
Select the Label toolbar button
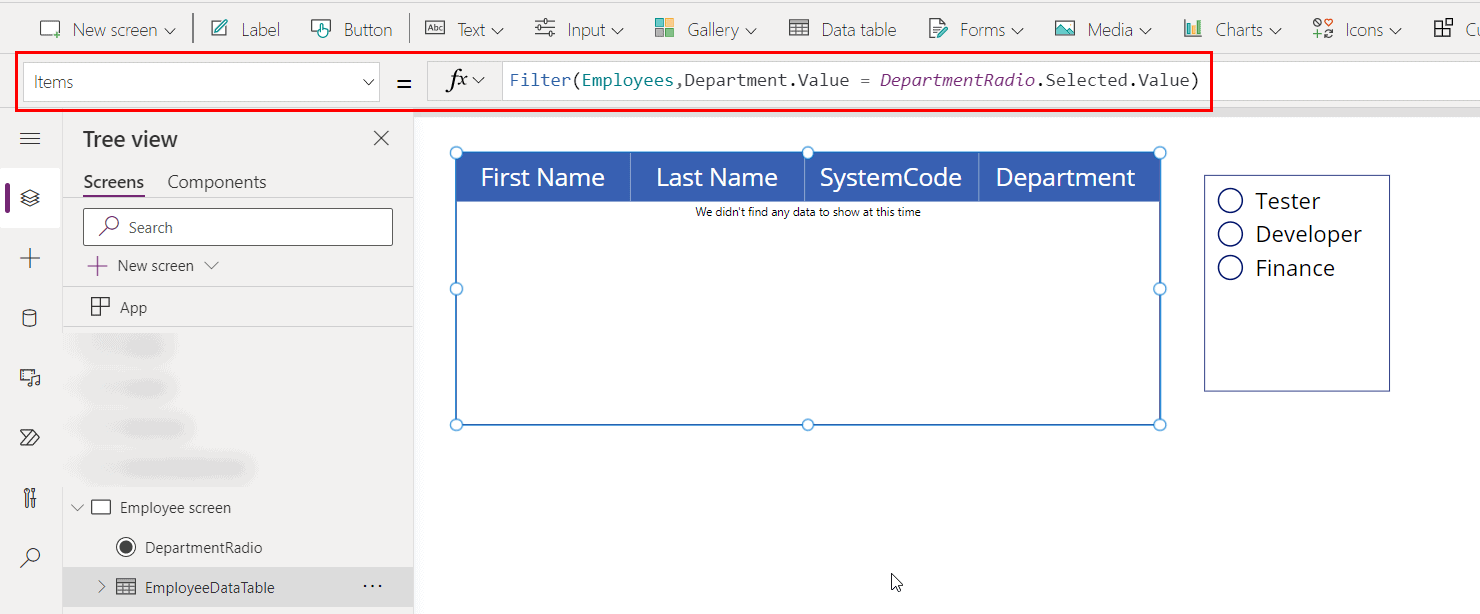tap(243, 29)
